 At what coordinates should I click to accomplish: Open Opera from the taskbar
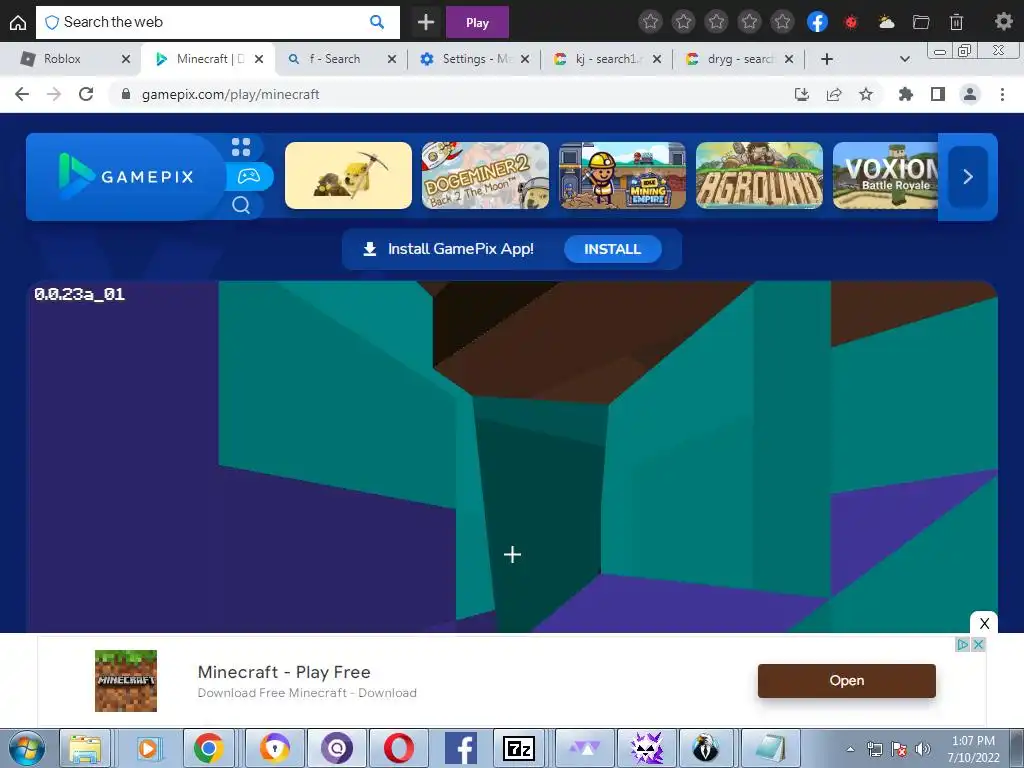398,748
